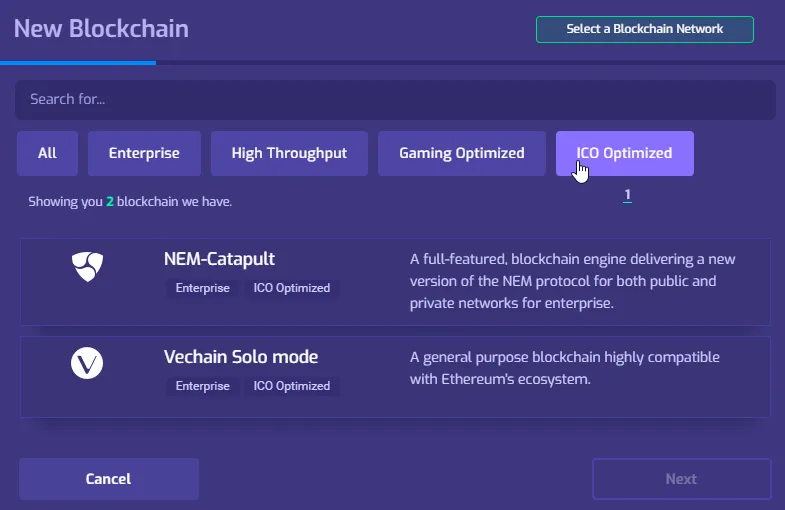Switch to the Gaming Optimized filter
The image size is (785, 510).
462,153
